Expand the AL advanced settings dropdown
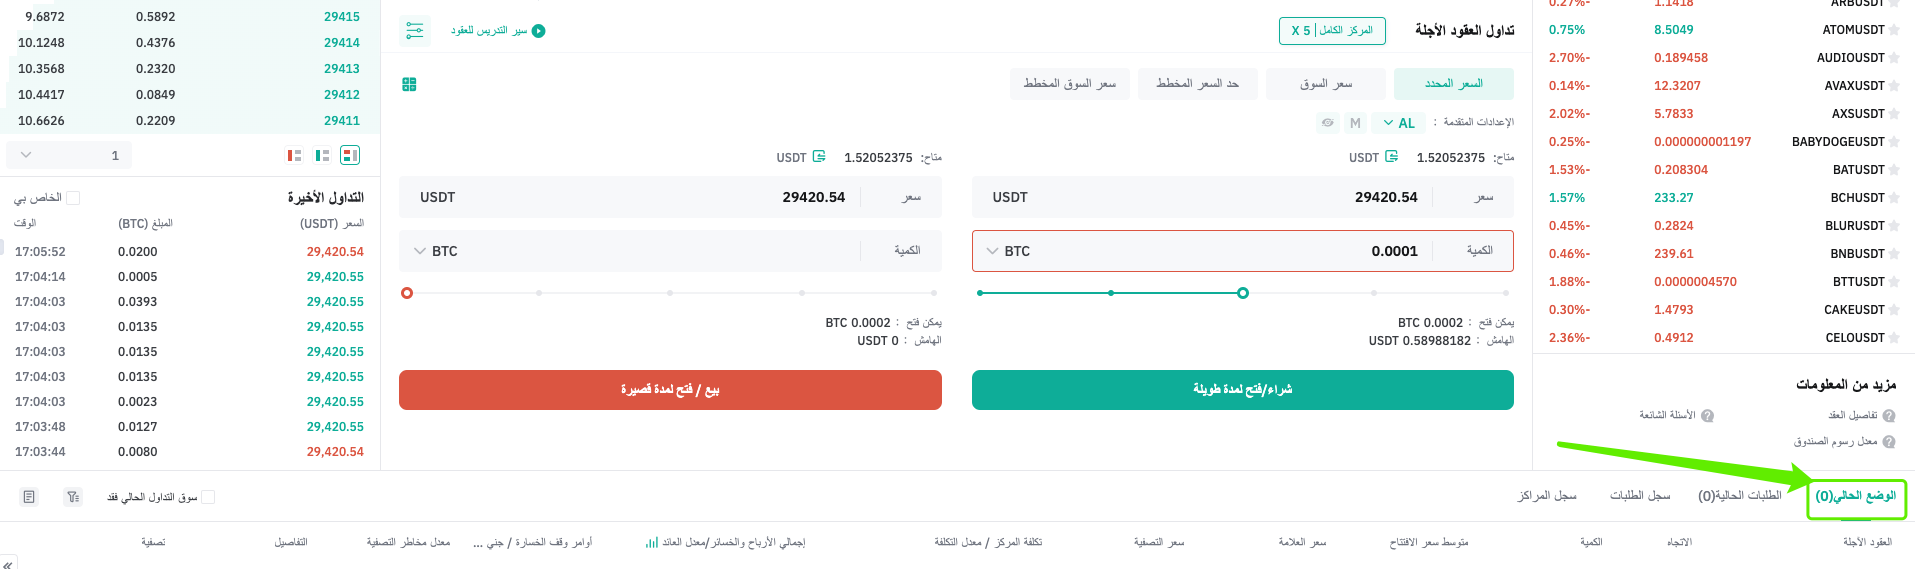This screenshot has height=569, width=1915. coord(1399,123)
